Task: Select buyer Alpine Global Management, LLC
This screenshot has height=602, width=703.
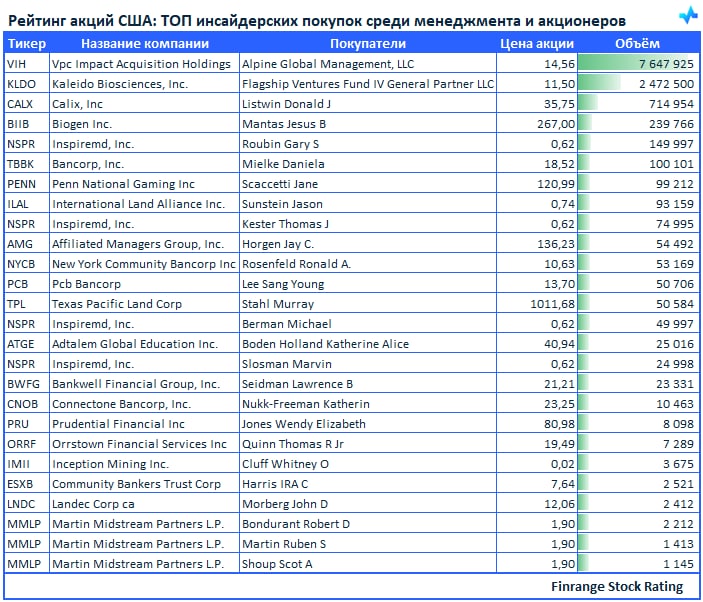Action: click(x=328, y=64)
